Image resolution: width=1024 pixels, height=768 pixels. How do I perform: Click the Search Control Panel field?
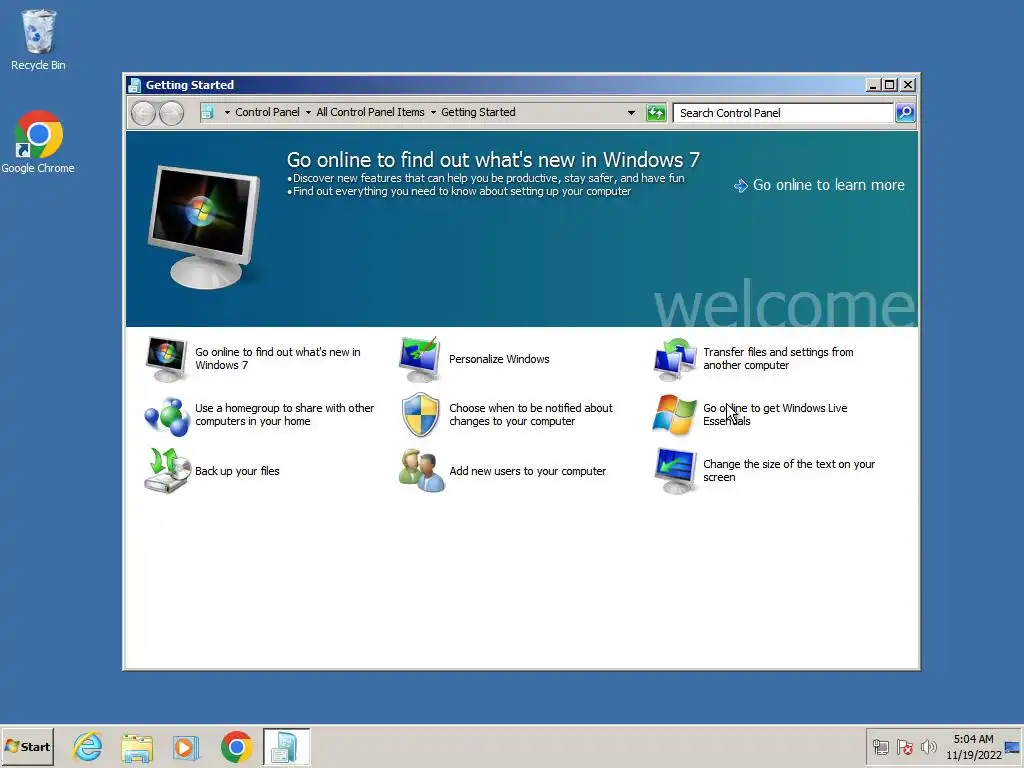(782, 113)
